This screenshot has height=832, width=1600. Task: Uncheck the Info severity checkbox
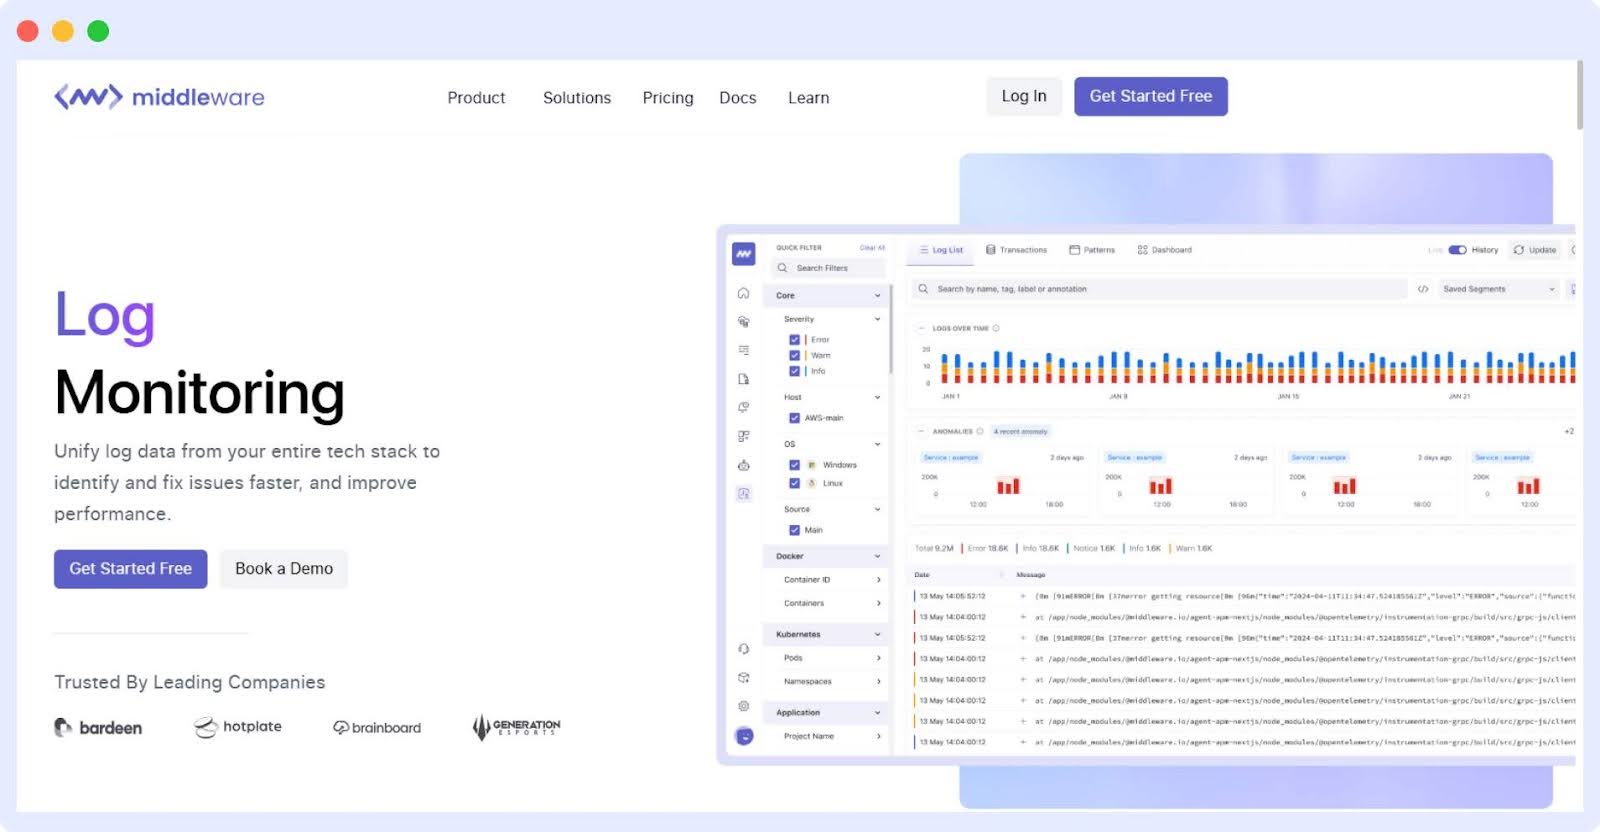coord(794,371)
